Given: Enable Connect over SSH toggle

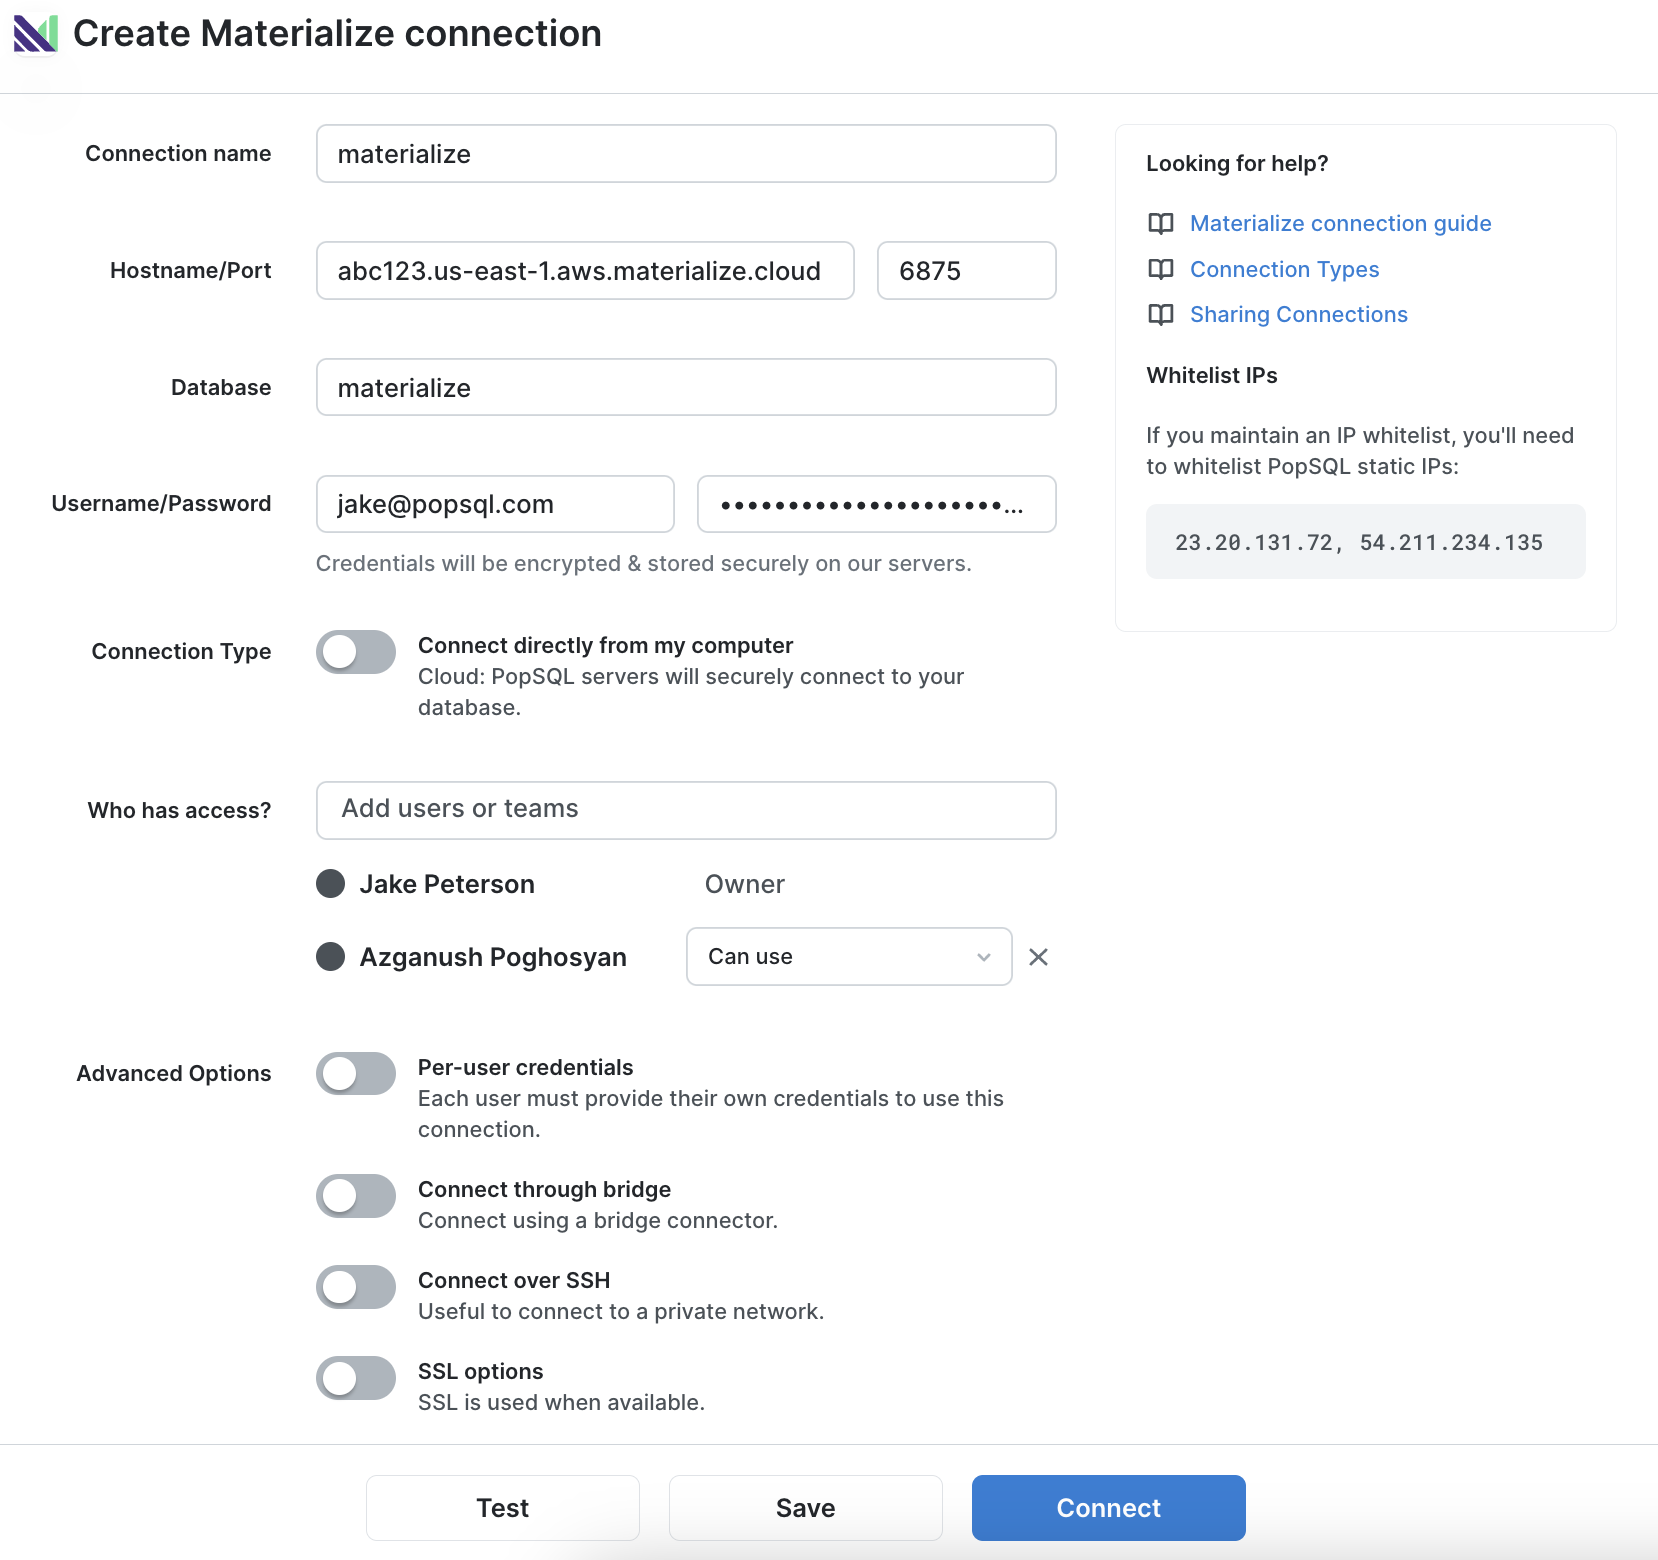Looking at the screenshot, I should click(356, 1287).
